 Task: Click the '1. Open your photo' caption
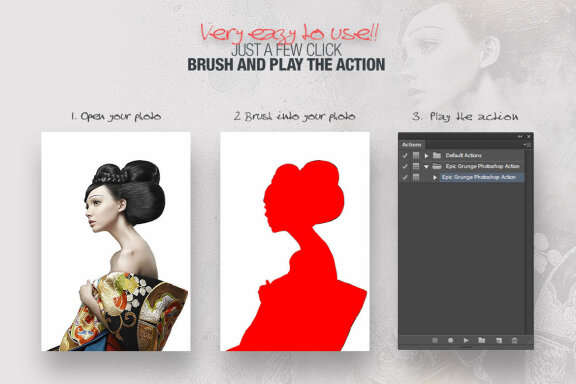pos(116,117)
